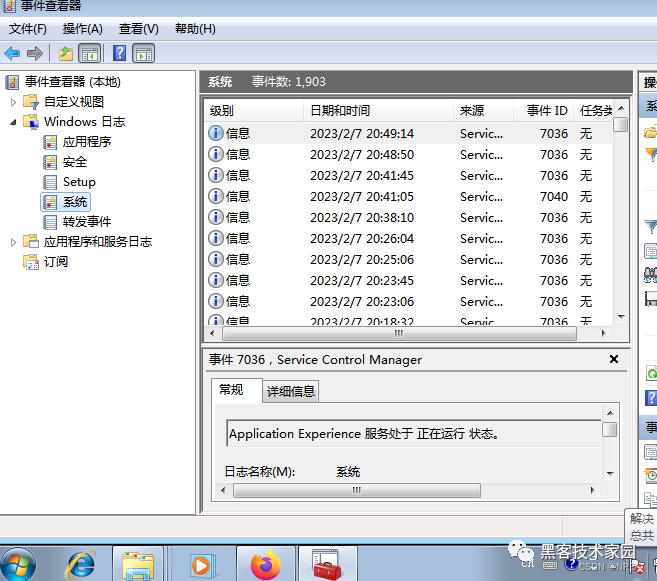
Task: Click the Setup log icon
Action: (x=50, y=182)
